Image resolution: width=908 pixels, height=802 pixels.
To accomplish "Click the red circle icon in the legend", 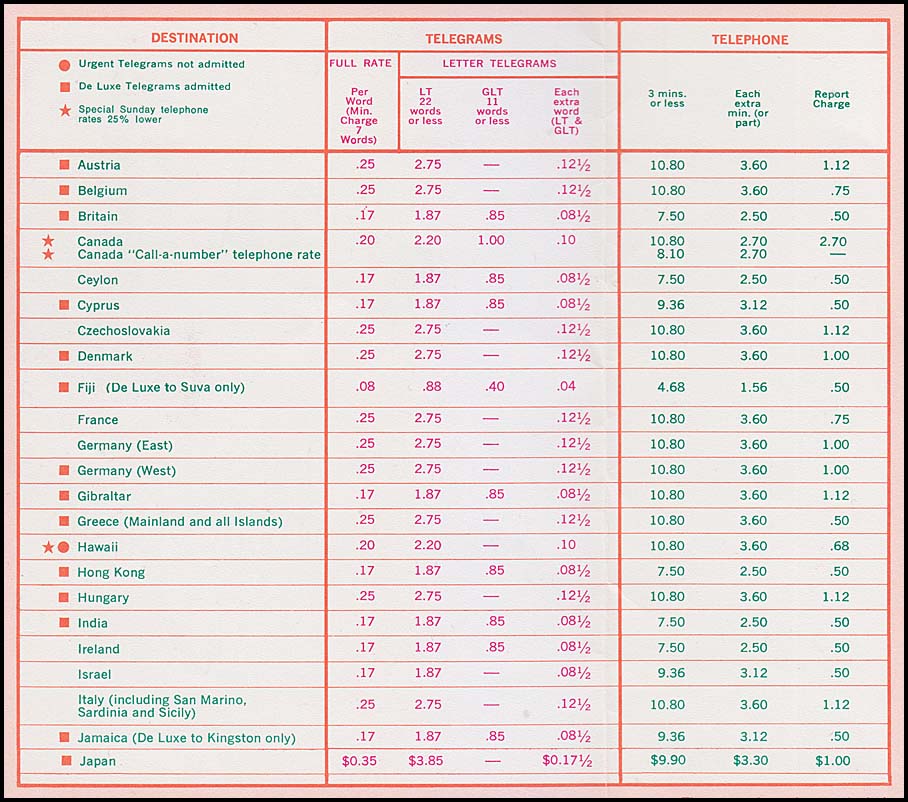I will click(65, 65).
